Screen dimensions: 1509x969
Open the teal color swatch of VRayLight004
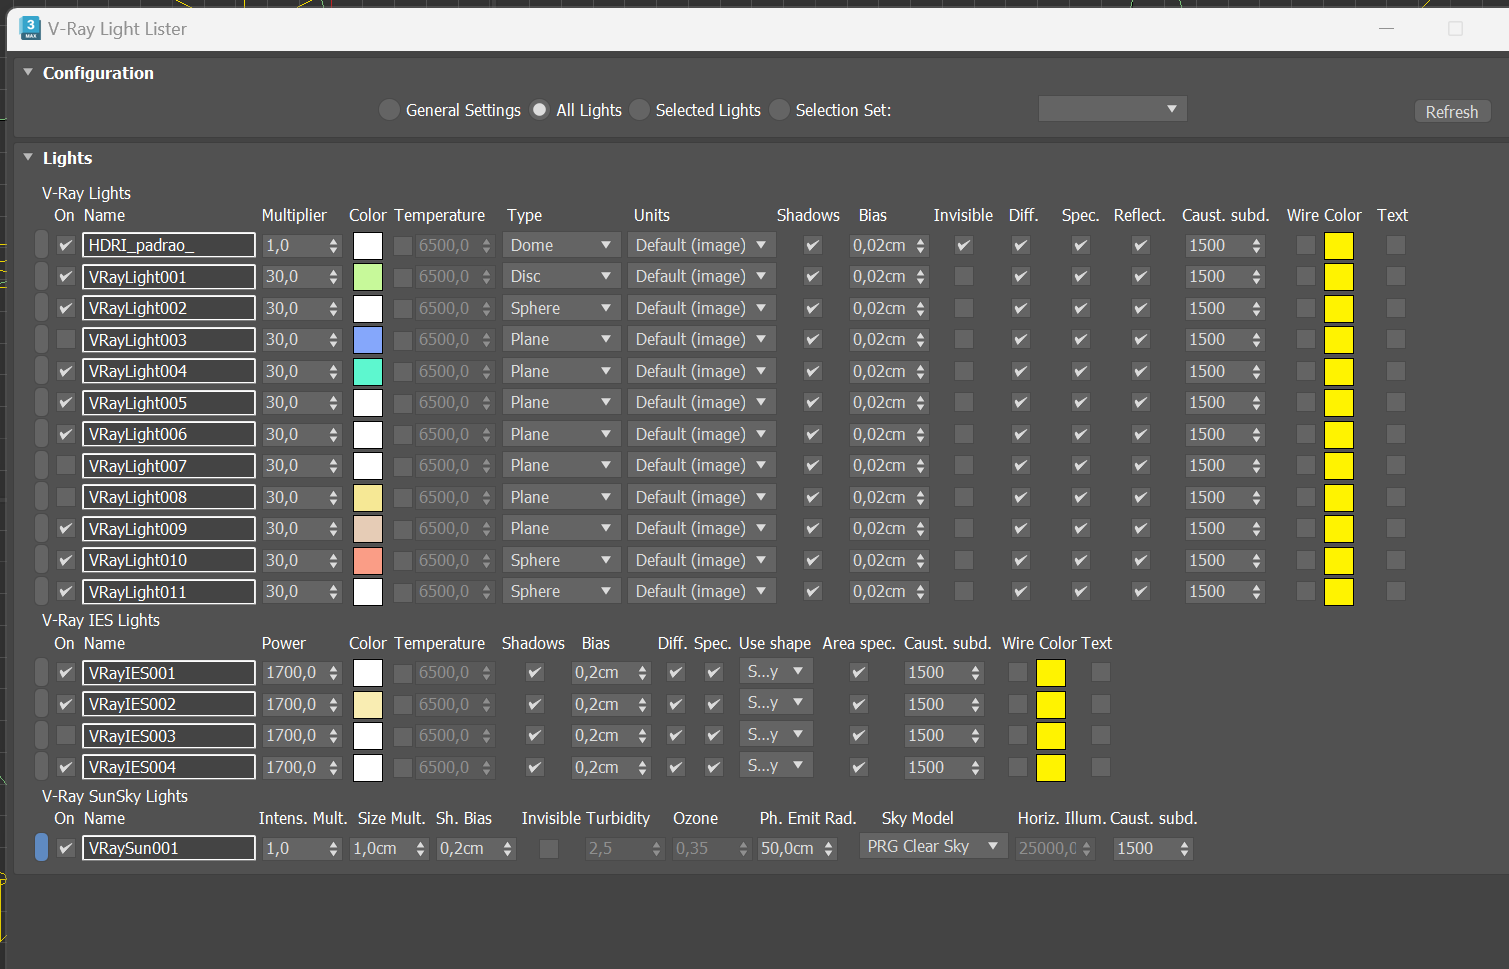click(x=368, y=371)
